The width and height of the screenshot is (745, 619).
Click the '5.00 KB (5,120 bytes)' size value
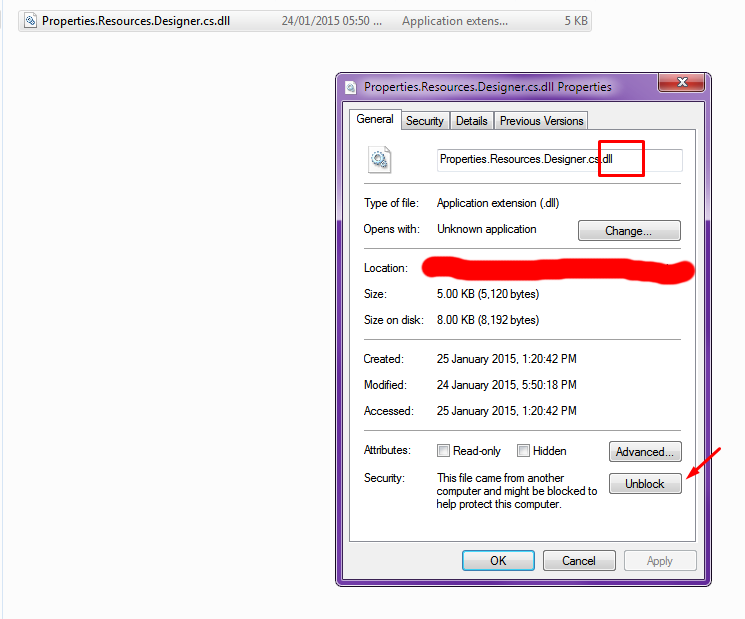(488, 294)
